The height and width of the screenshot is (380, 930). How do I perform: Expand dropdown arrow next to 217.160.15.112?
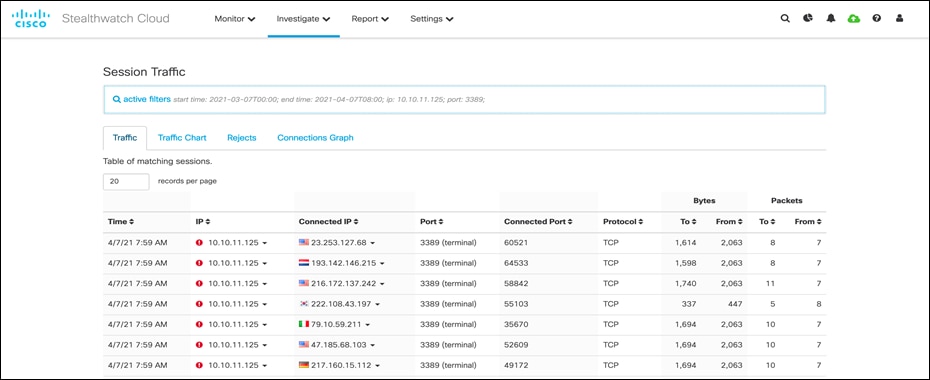[378, 366]
